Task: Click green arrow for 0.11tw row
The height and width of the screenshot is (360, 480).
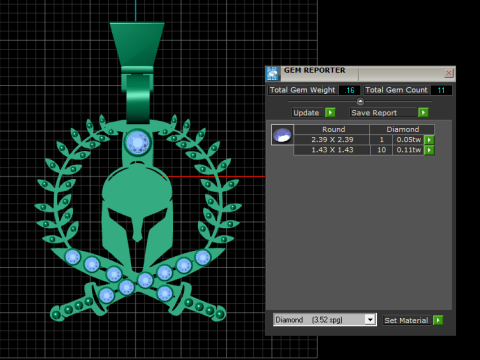Action: point(429,150)
